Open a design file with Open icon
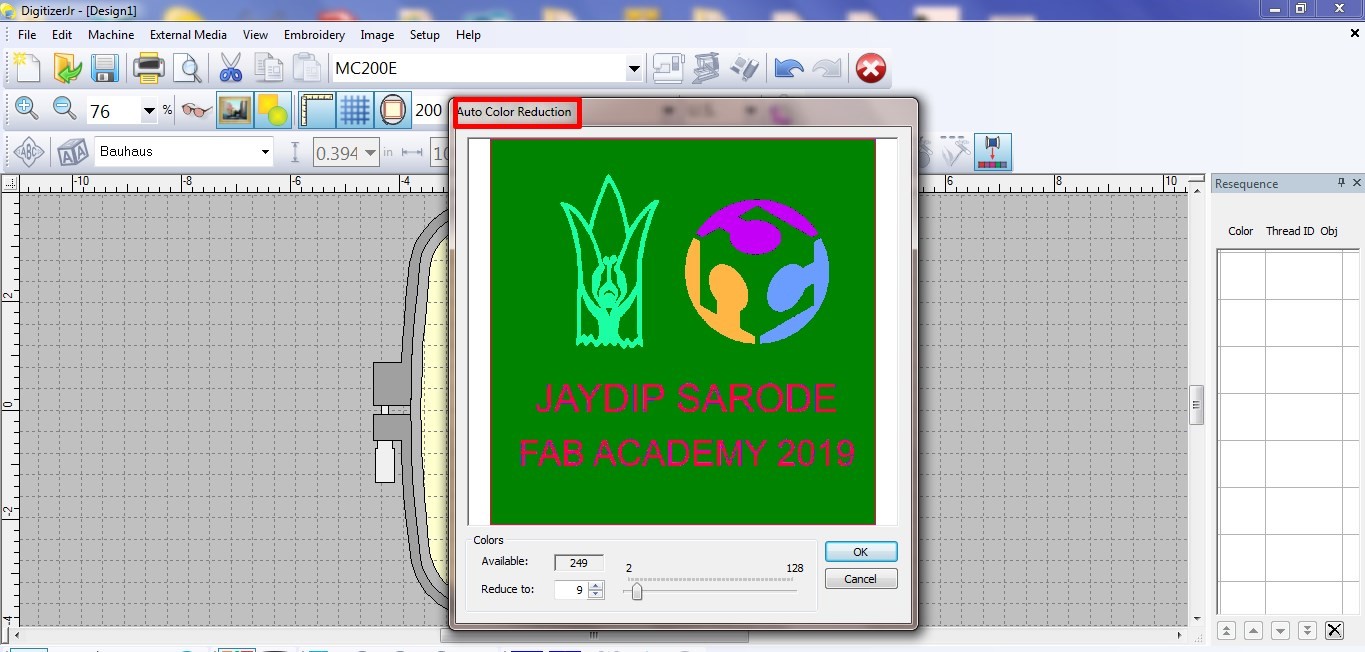The width and height of the screenshot is (1365, 652). tap(67, 68)
